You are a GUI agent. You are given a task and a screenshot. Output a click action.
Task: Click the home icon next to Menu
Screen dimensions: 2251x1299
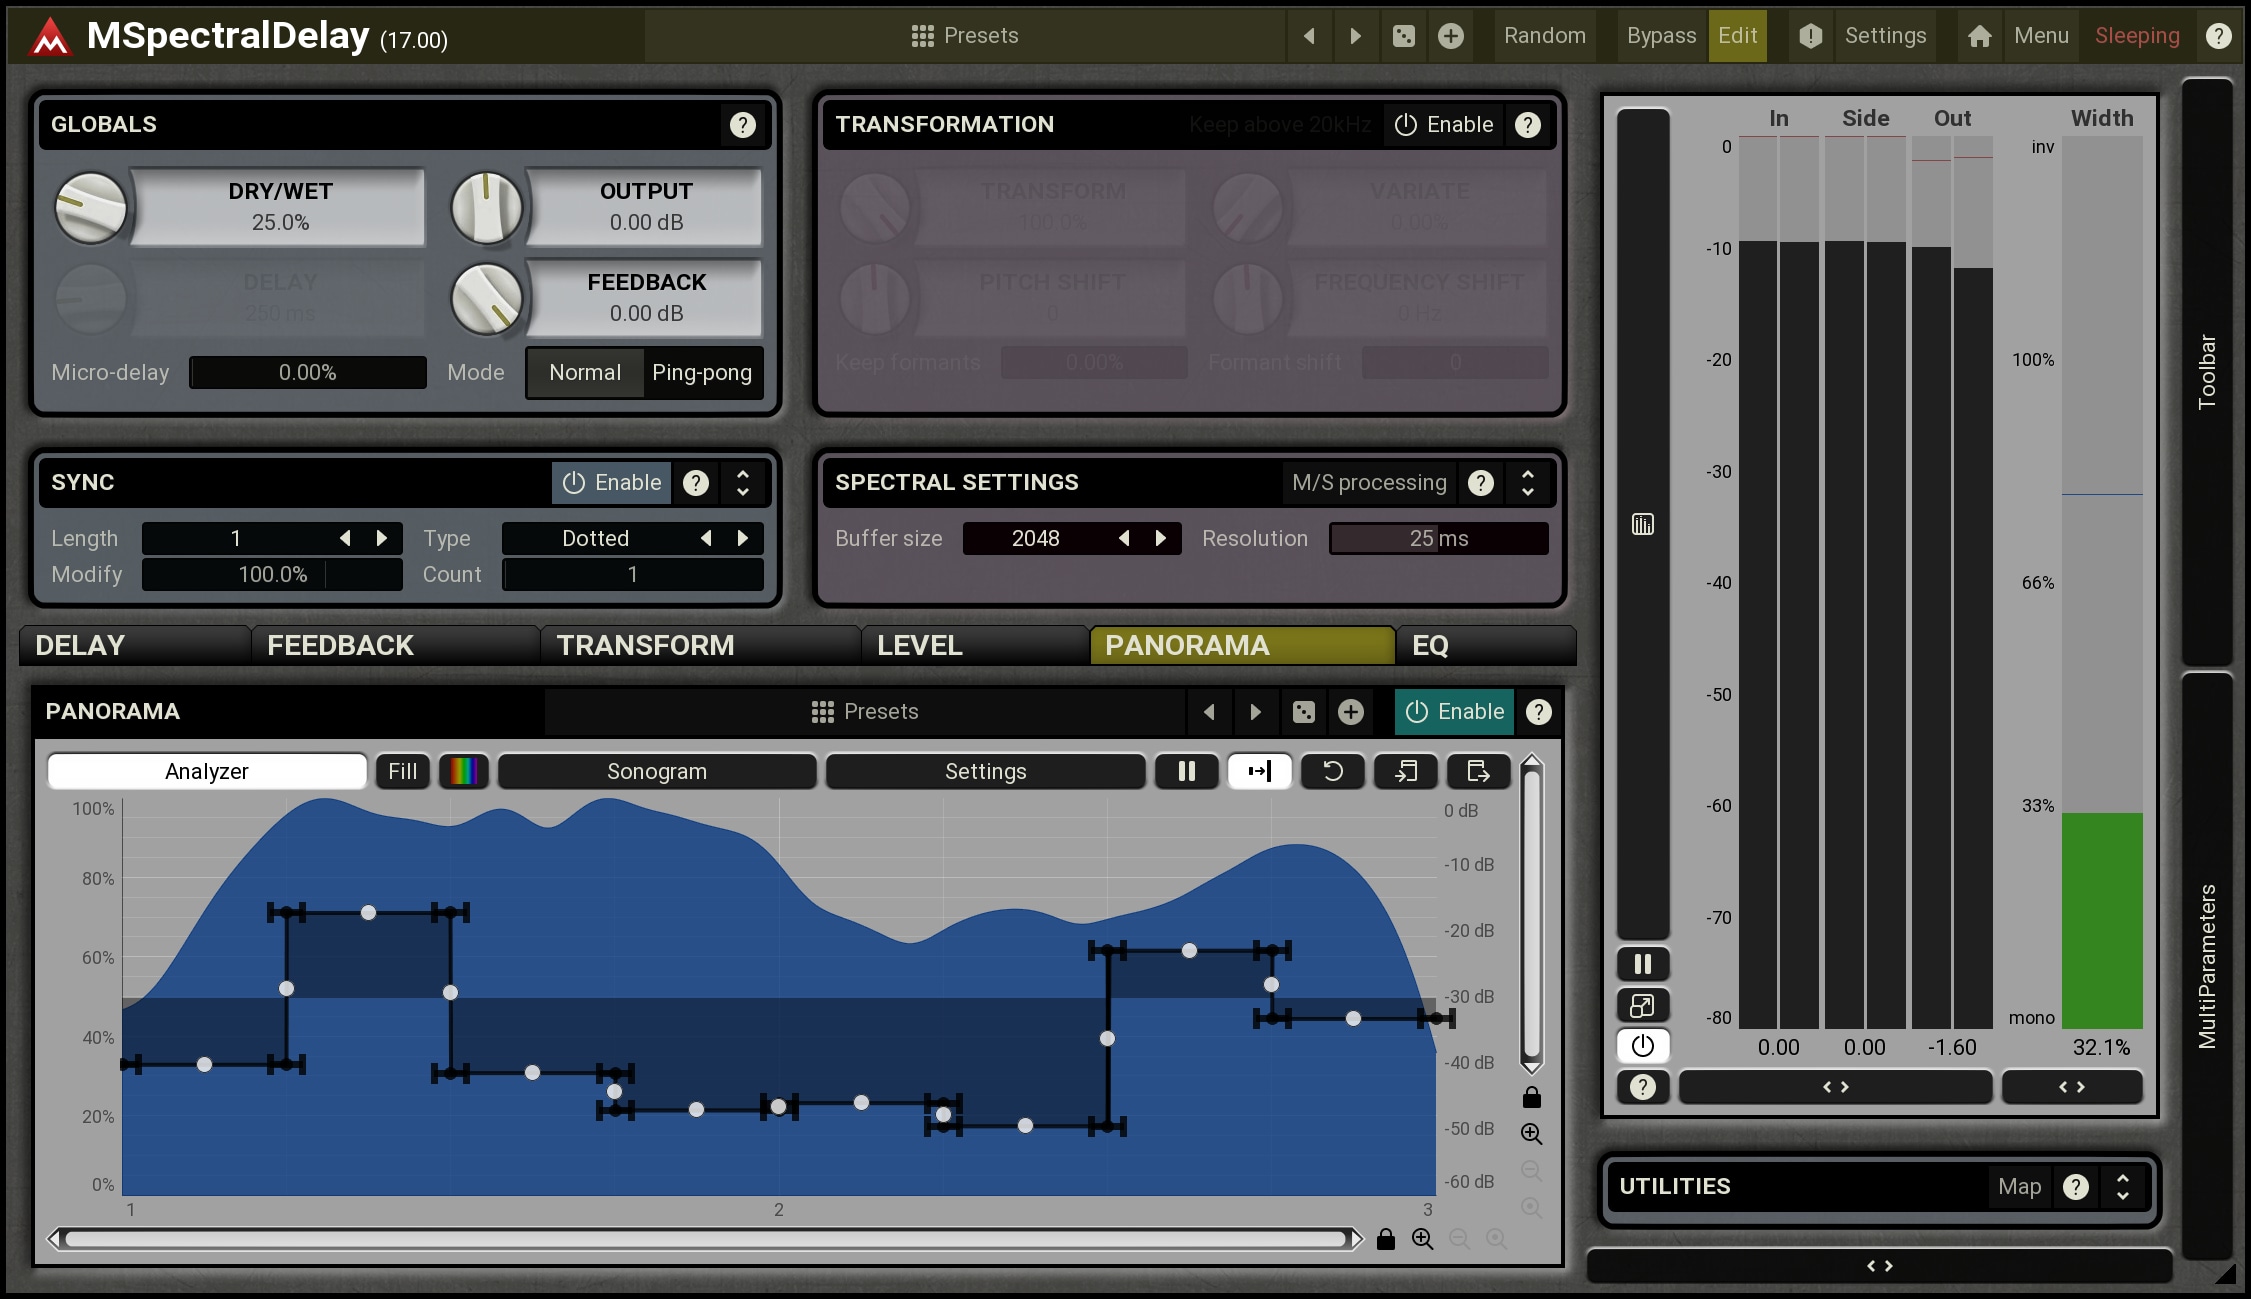[1979, 36]
